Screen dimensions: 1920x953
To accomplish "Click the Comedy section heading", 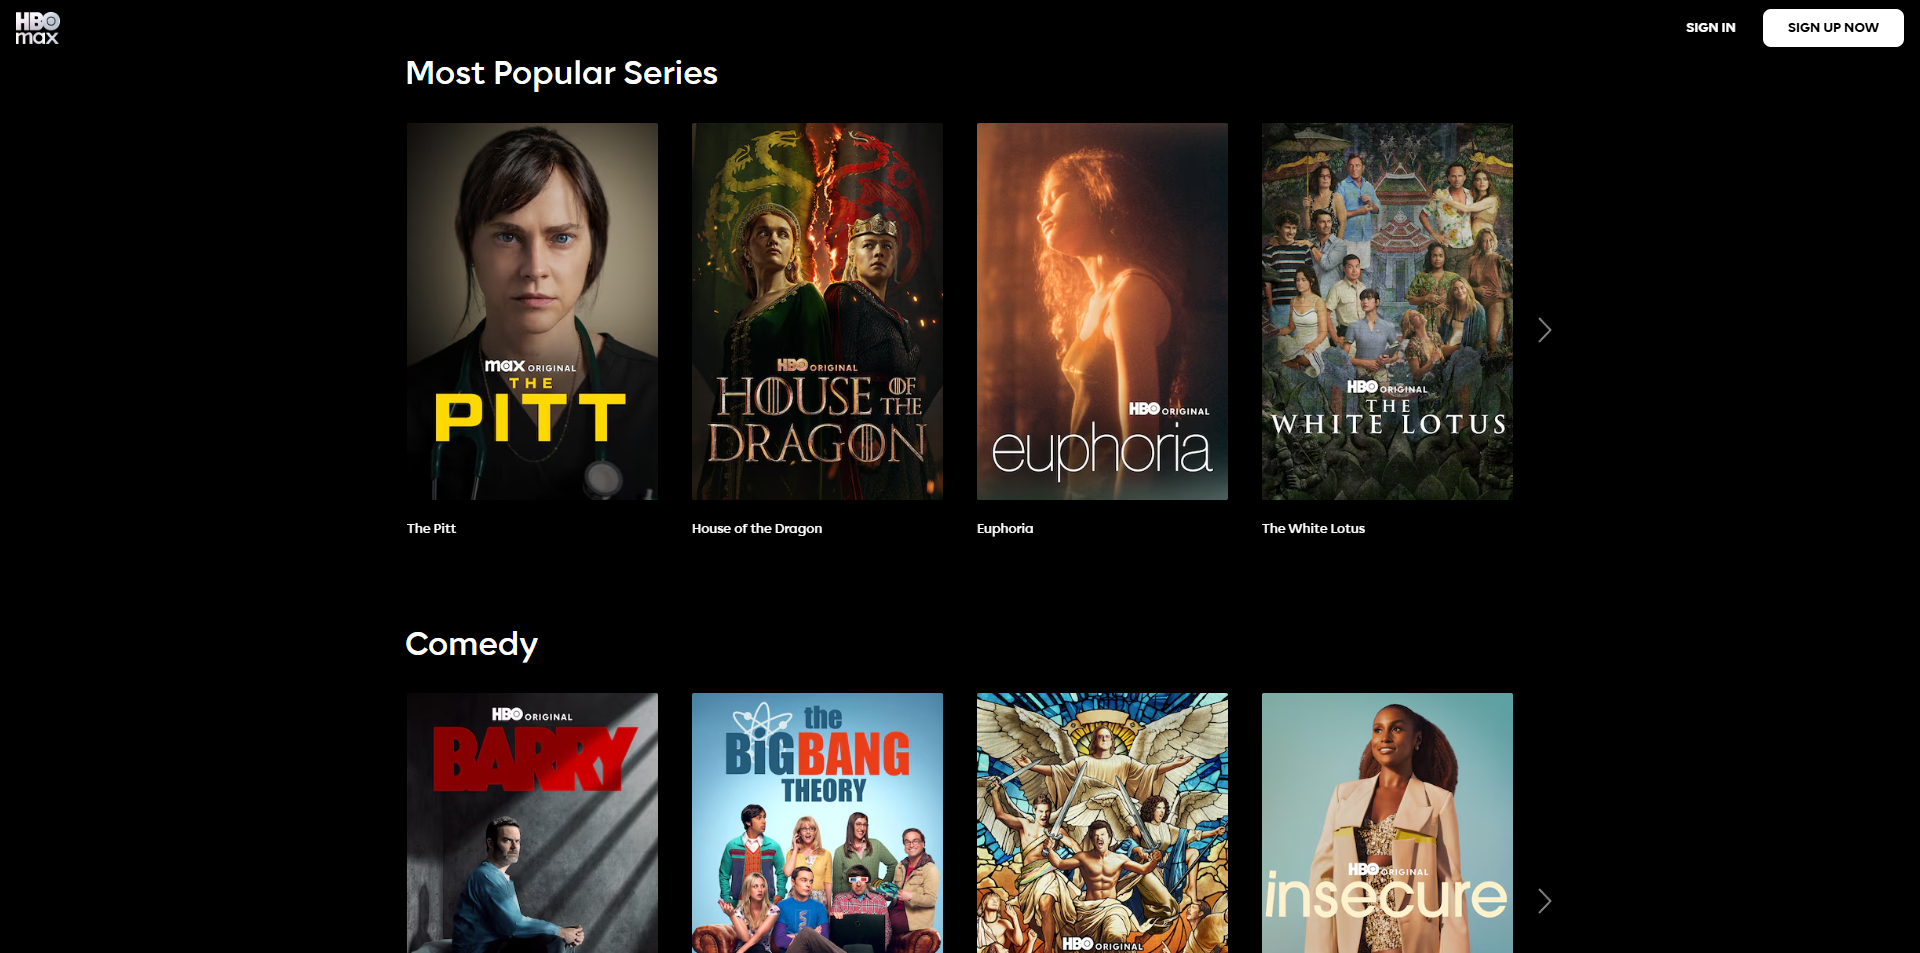I will (471, 645).
